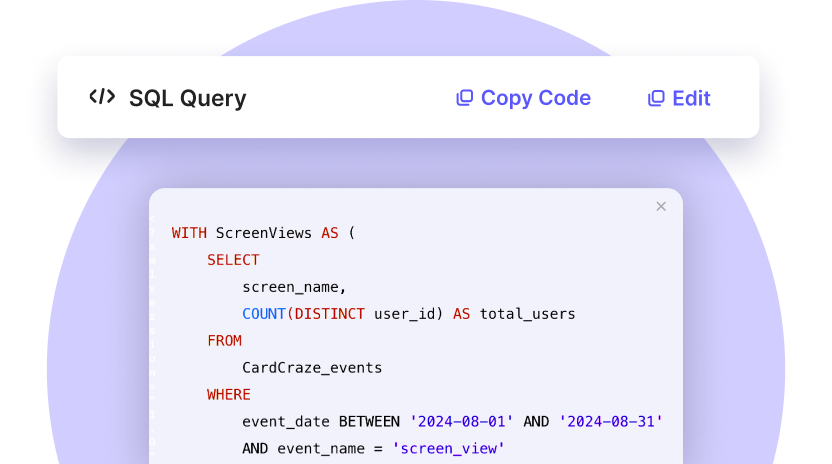Screen dimensions: 832x464
Task: Click the SQL Query heading
Action: pos(188,98)
